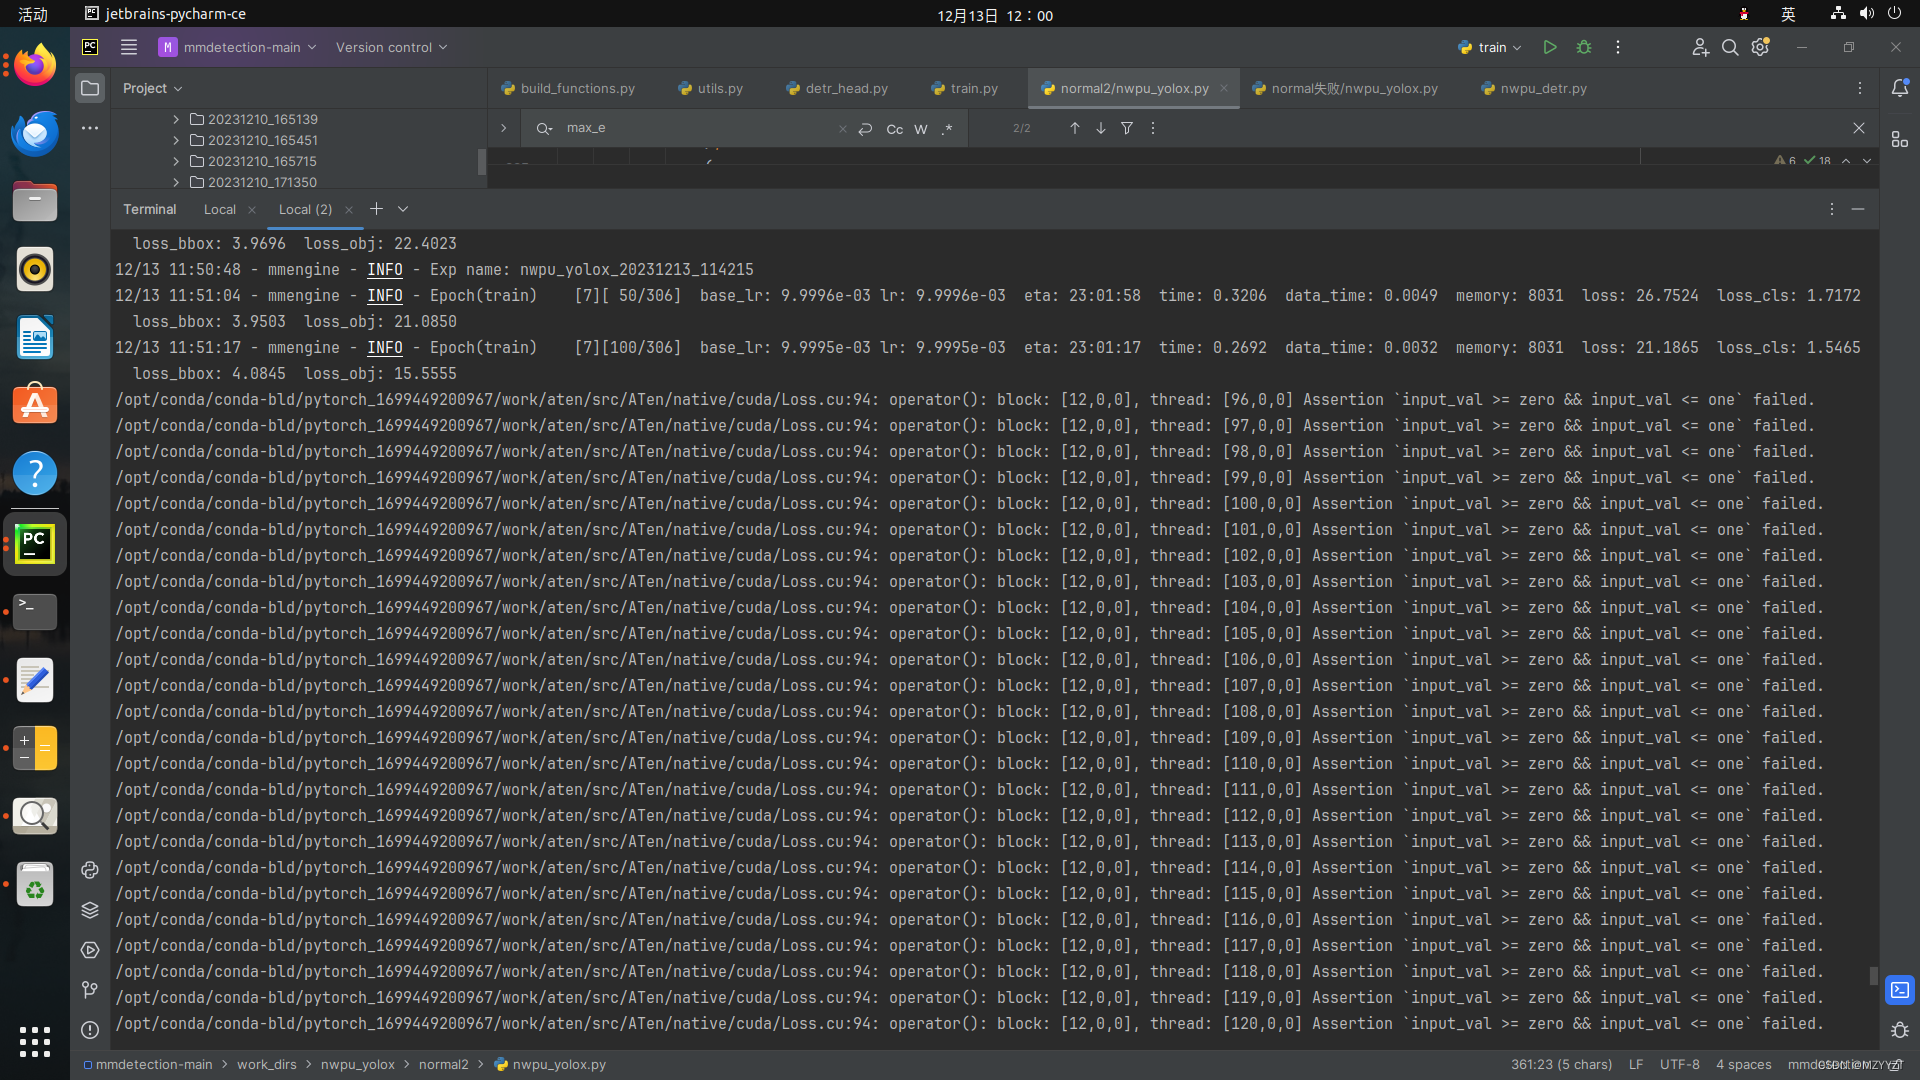This screenshot has height=1080, width=1920.
Task: Open the Git tool window icon
Action: coord(90,990)
